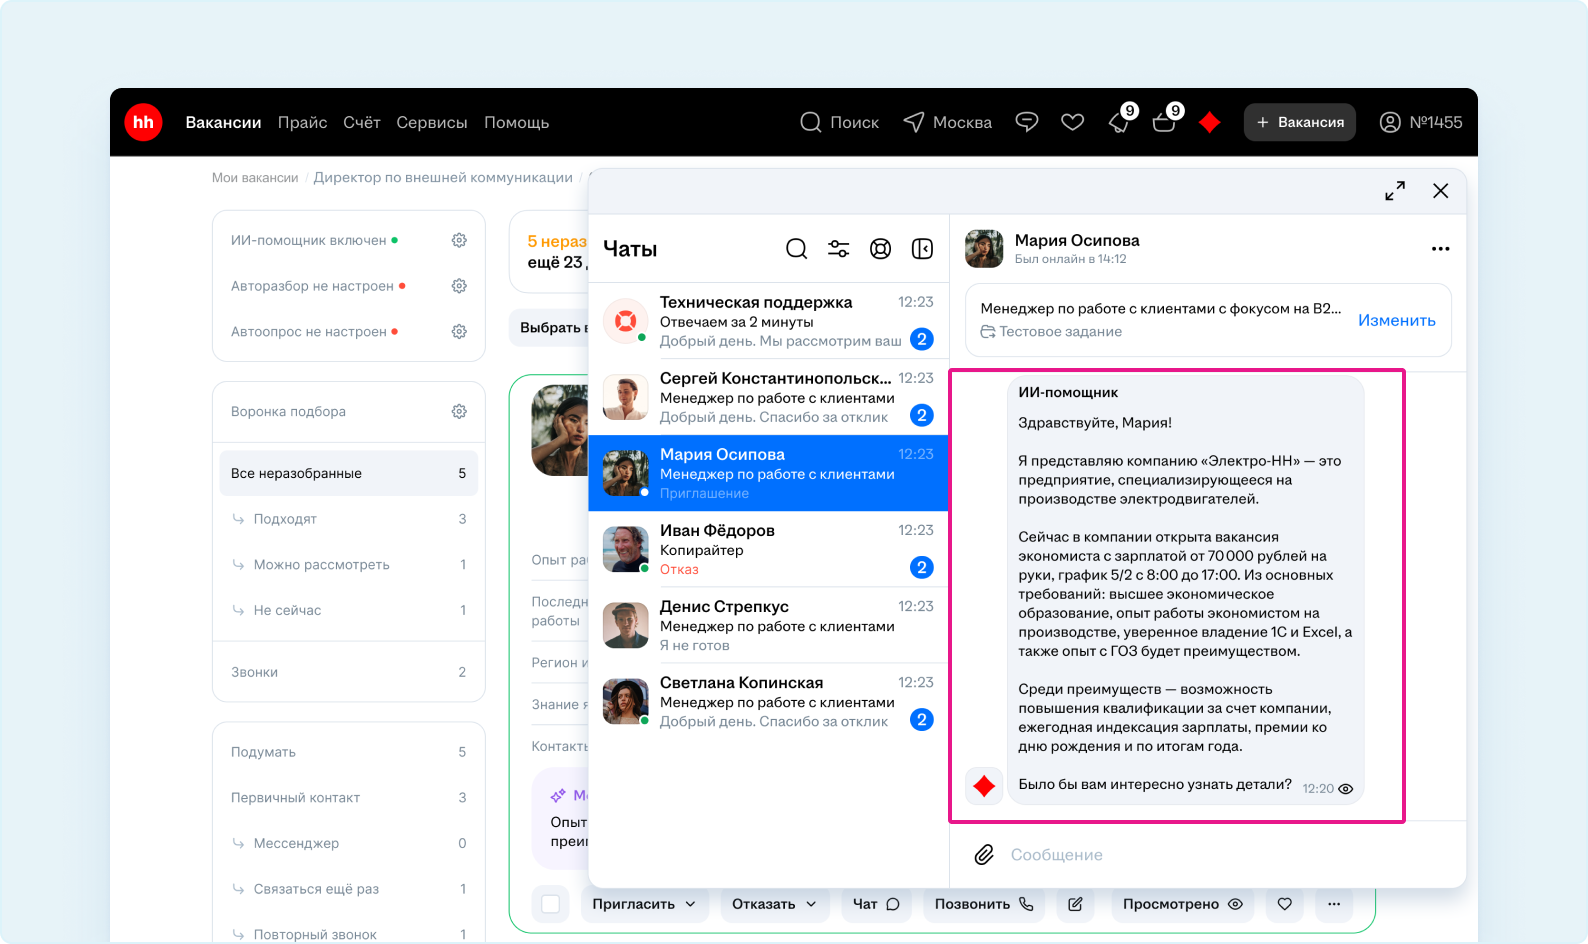Click the chat search magnifier icon
This screenshot has width=1588, height=944.
[x=796, y=249]
